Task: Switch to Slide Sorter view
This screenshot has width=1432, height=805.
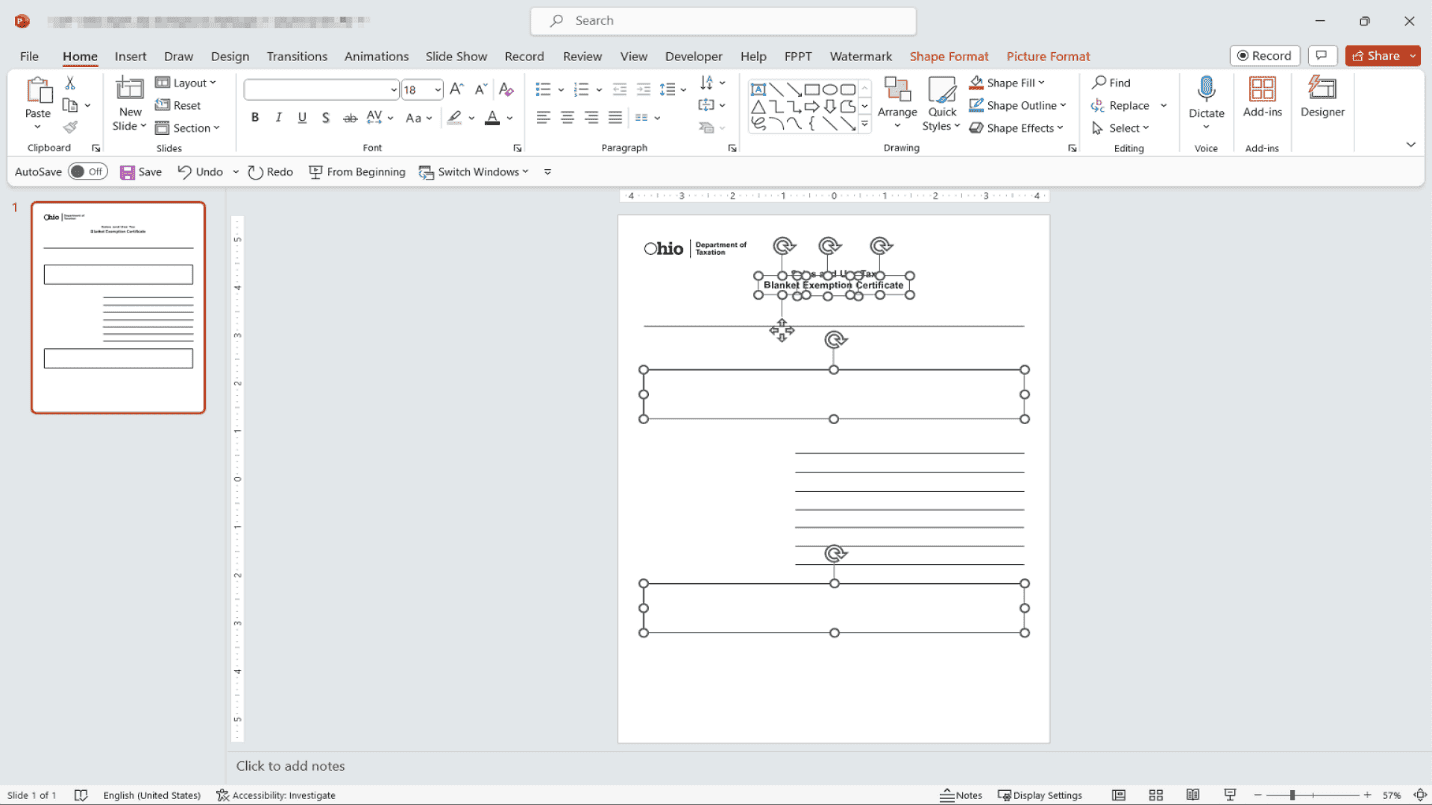Action: [1155, 795]
